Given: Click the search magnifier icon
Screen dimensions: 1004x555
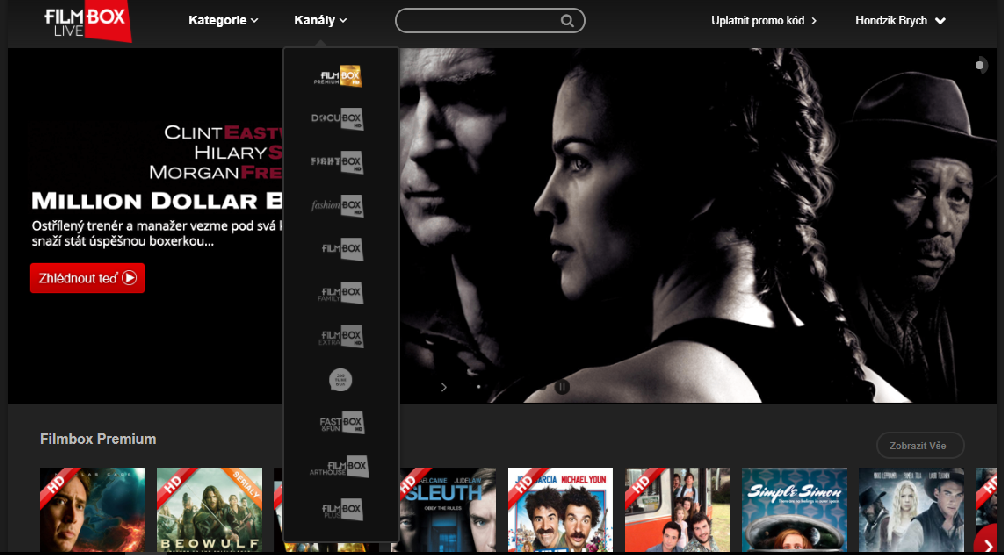Looking at the screenshot, I should pyautogui.click(x=567, y=20).
